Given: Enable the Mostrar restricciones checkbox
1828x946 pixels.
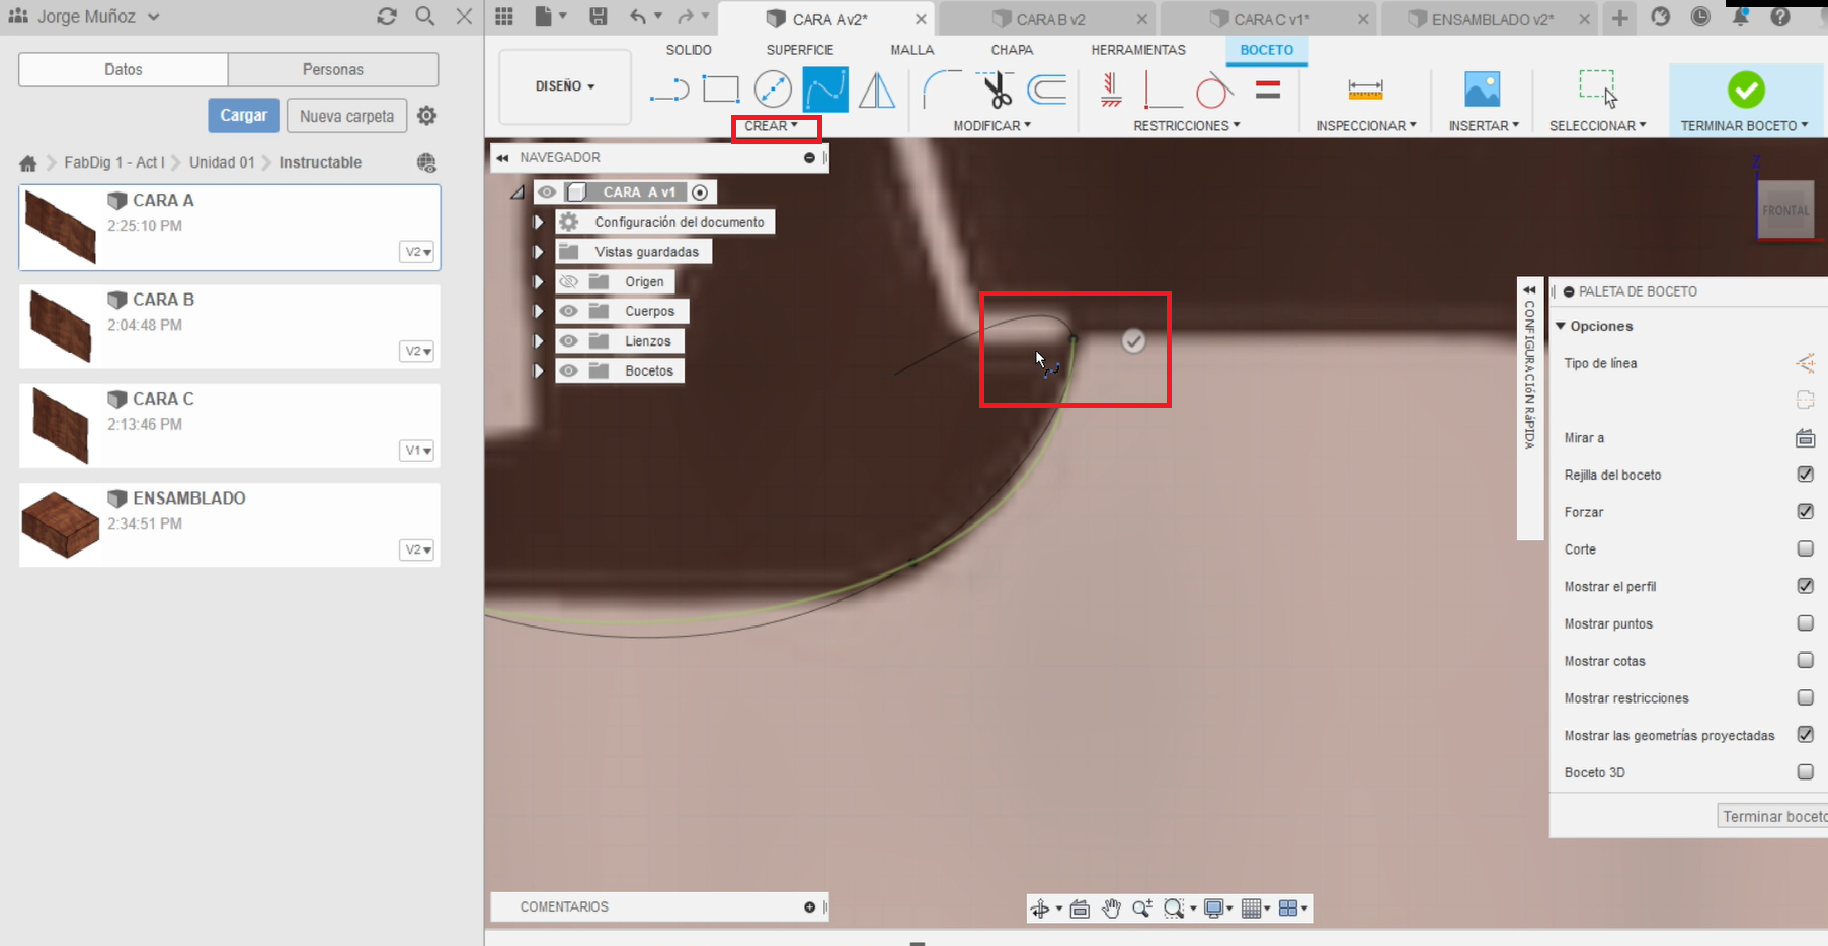Looking at the screenshot, I should coord(1806,697).
